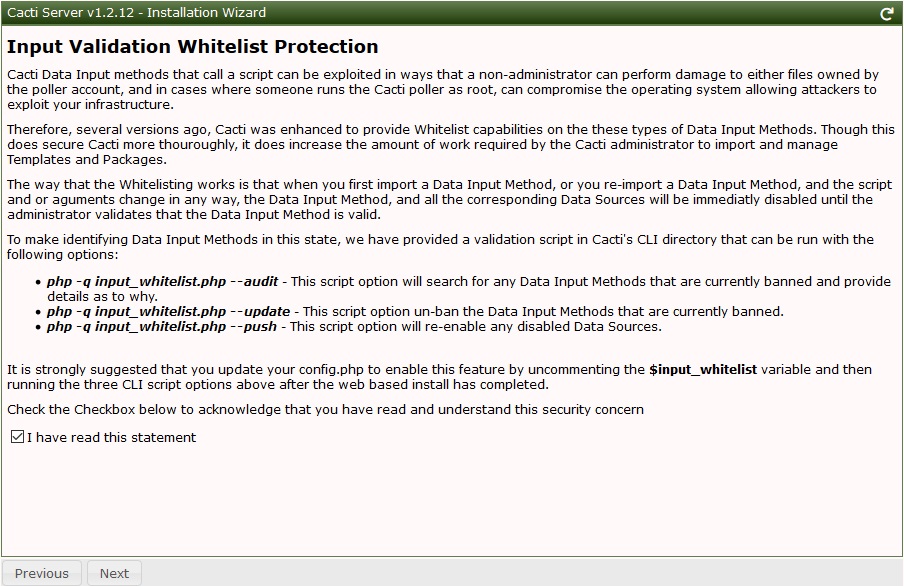Click the 'Input Validation Whitelist Protection' heading
This screenshot has height=586, width=904.
pos(193,46)
